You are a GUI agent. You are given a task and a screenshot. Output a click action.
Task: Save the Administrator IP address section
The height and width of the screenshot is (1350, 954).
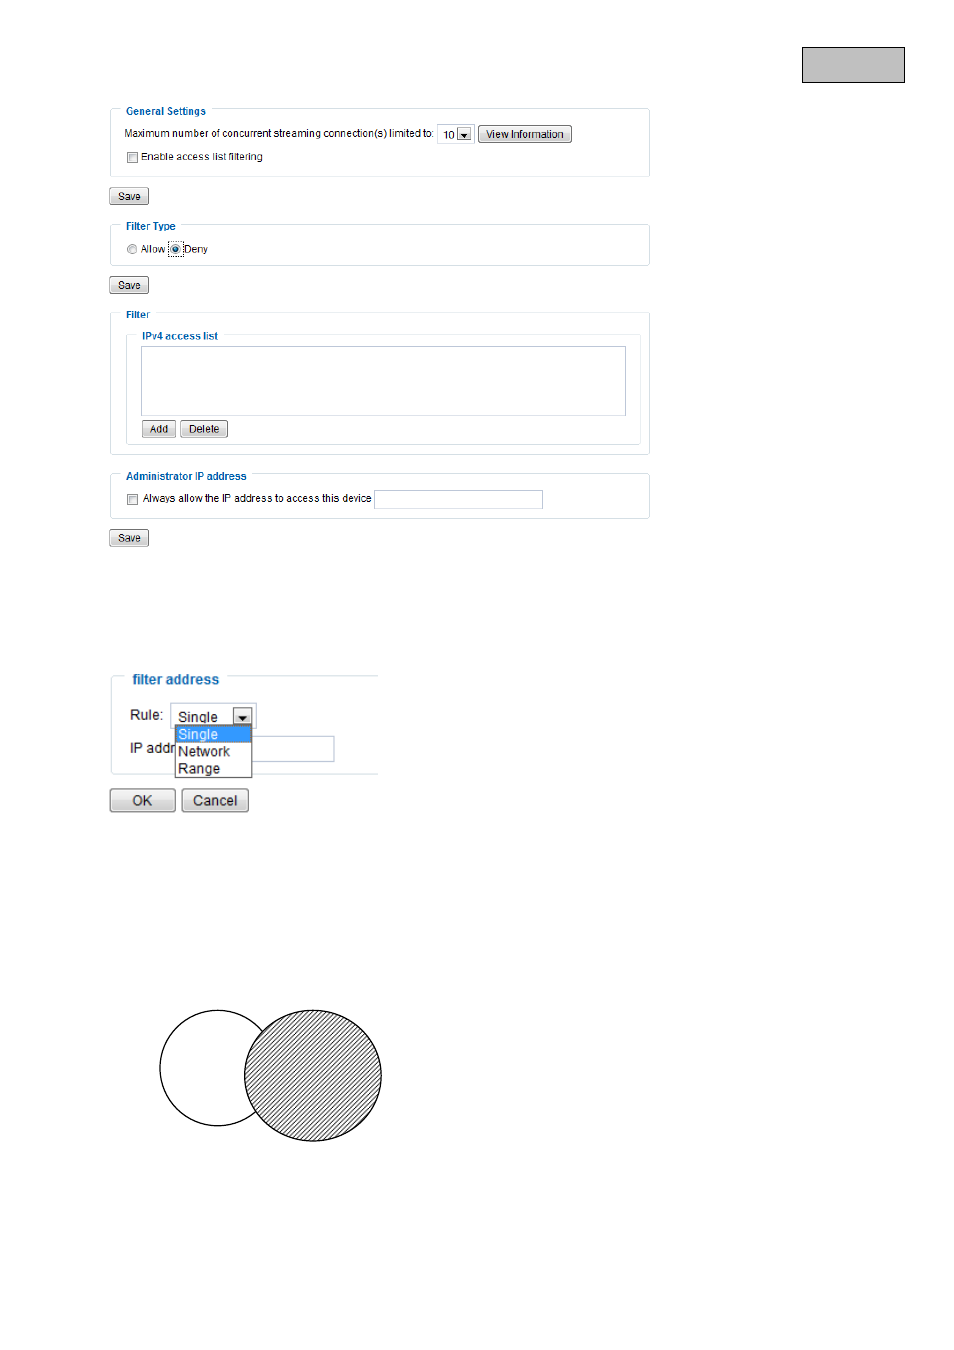129,538
